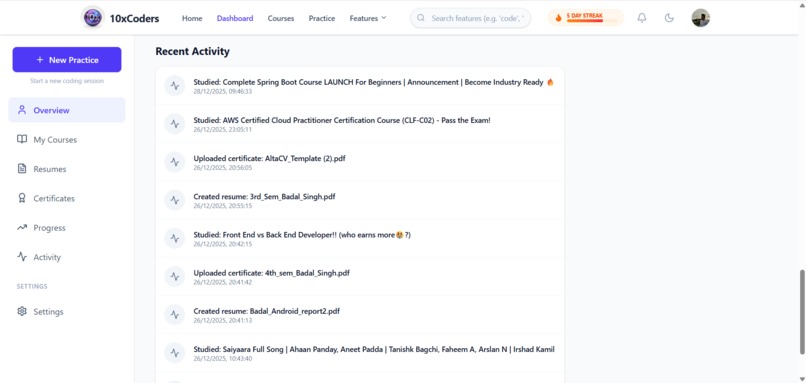Click the Progress trend arrow icon
Viewport: 806px width, 383px height.
click(22, 227)
